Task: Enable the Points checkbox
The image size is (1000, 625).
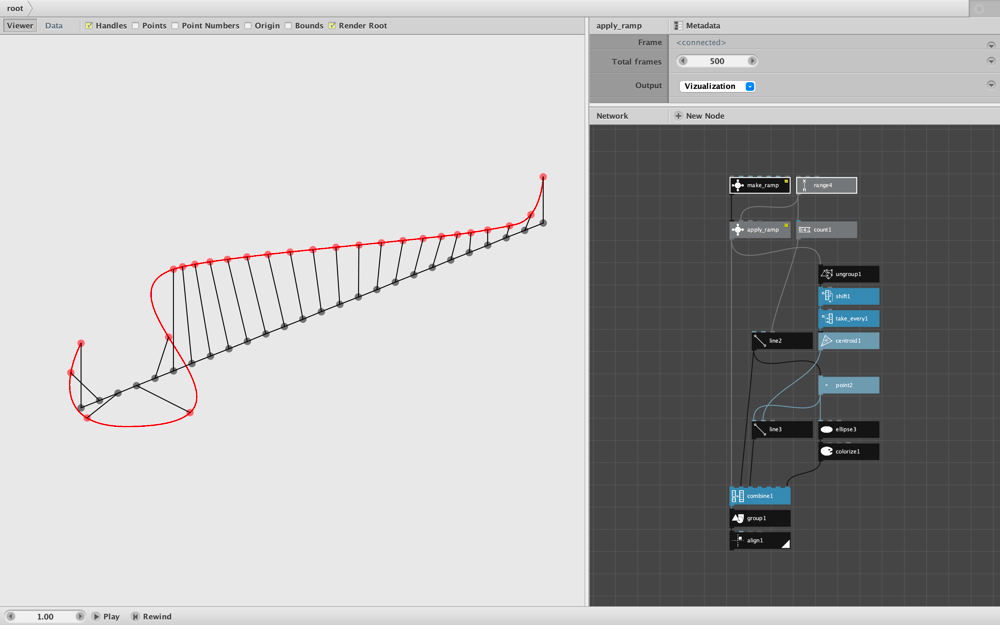Action: (135, 26)
